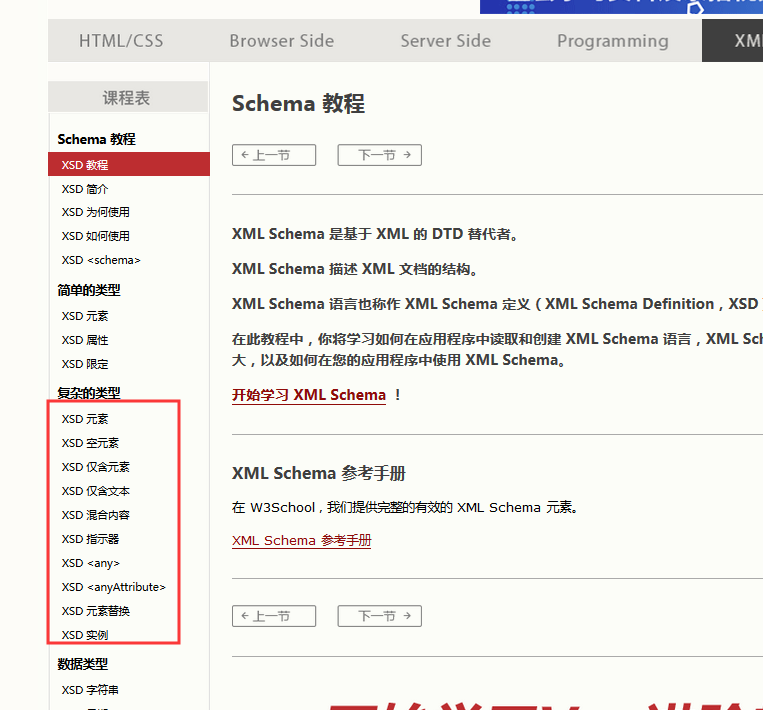Click the 简单的类型 section heading
This screenshot has height=710, width=763.
pyautogui.click(x=89, y=290)
